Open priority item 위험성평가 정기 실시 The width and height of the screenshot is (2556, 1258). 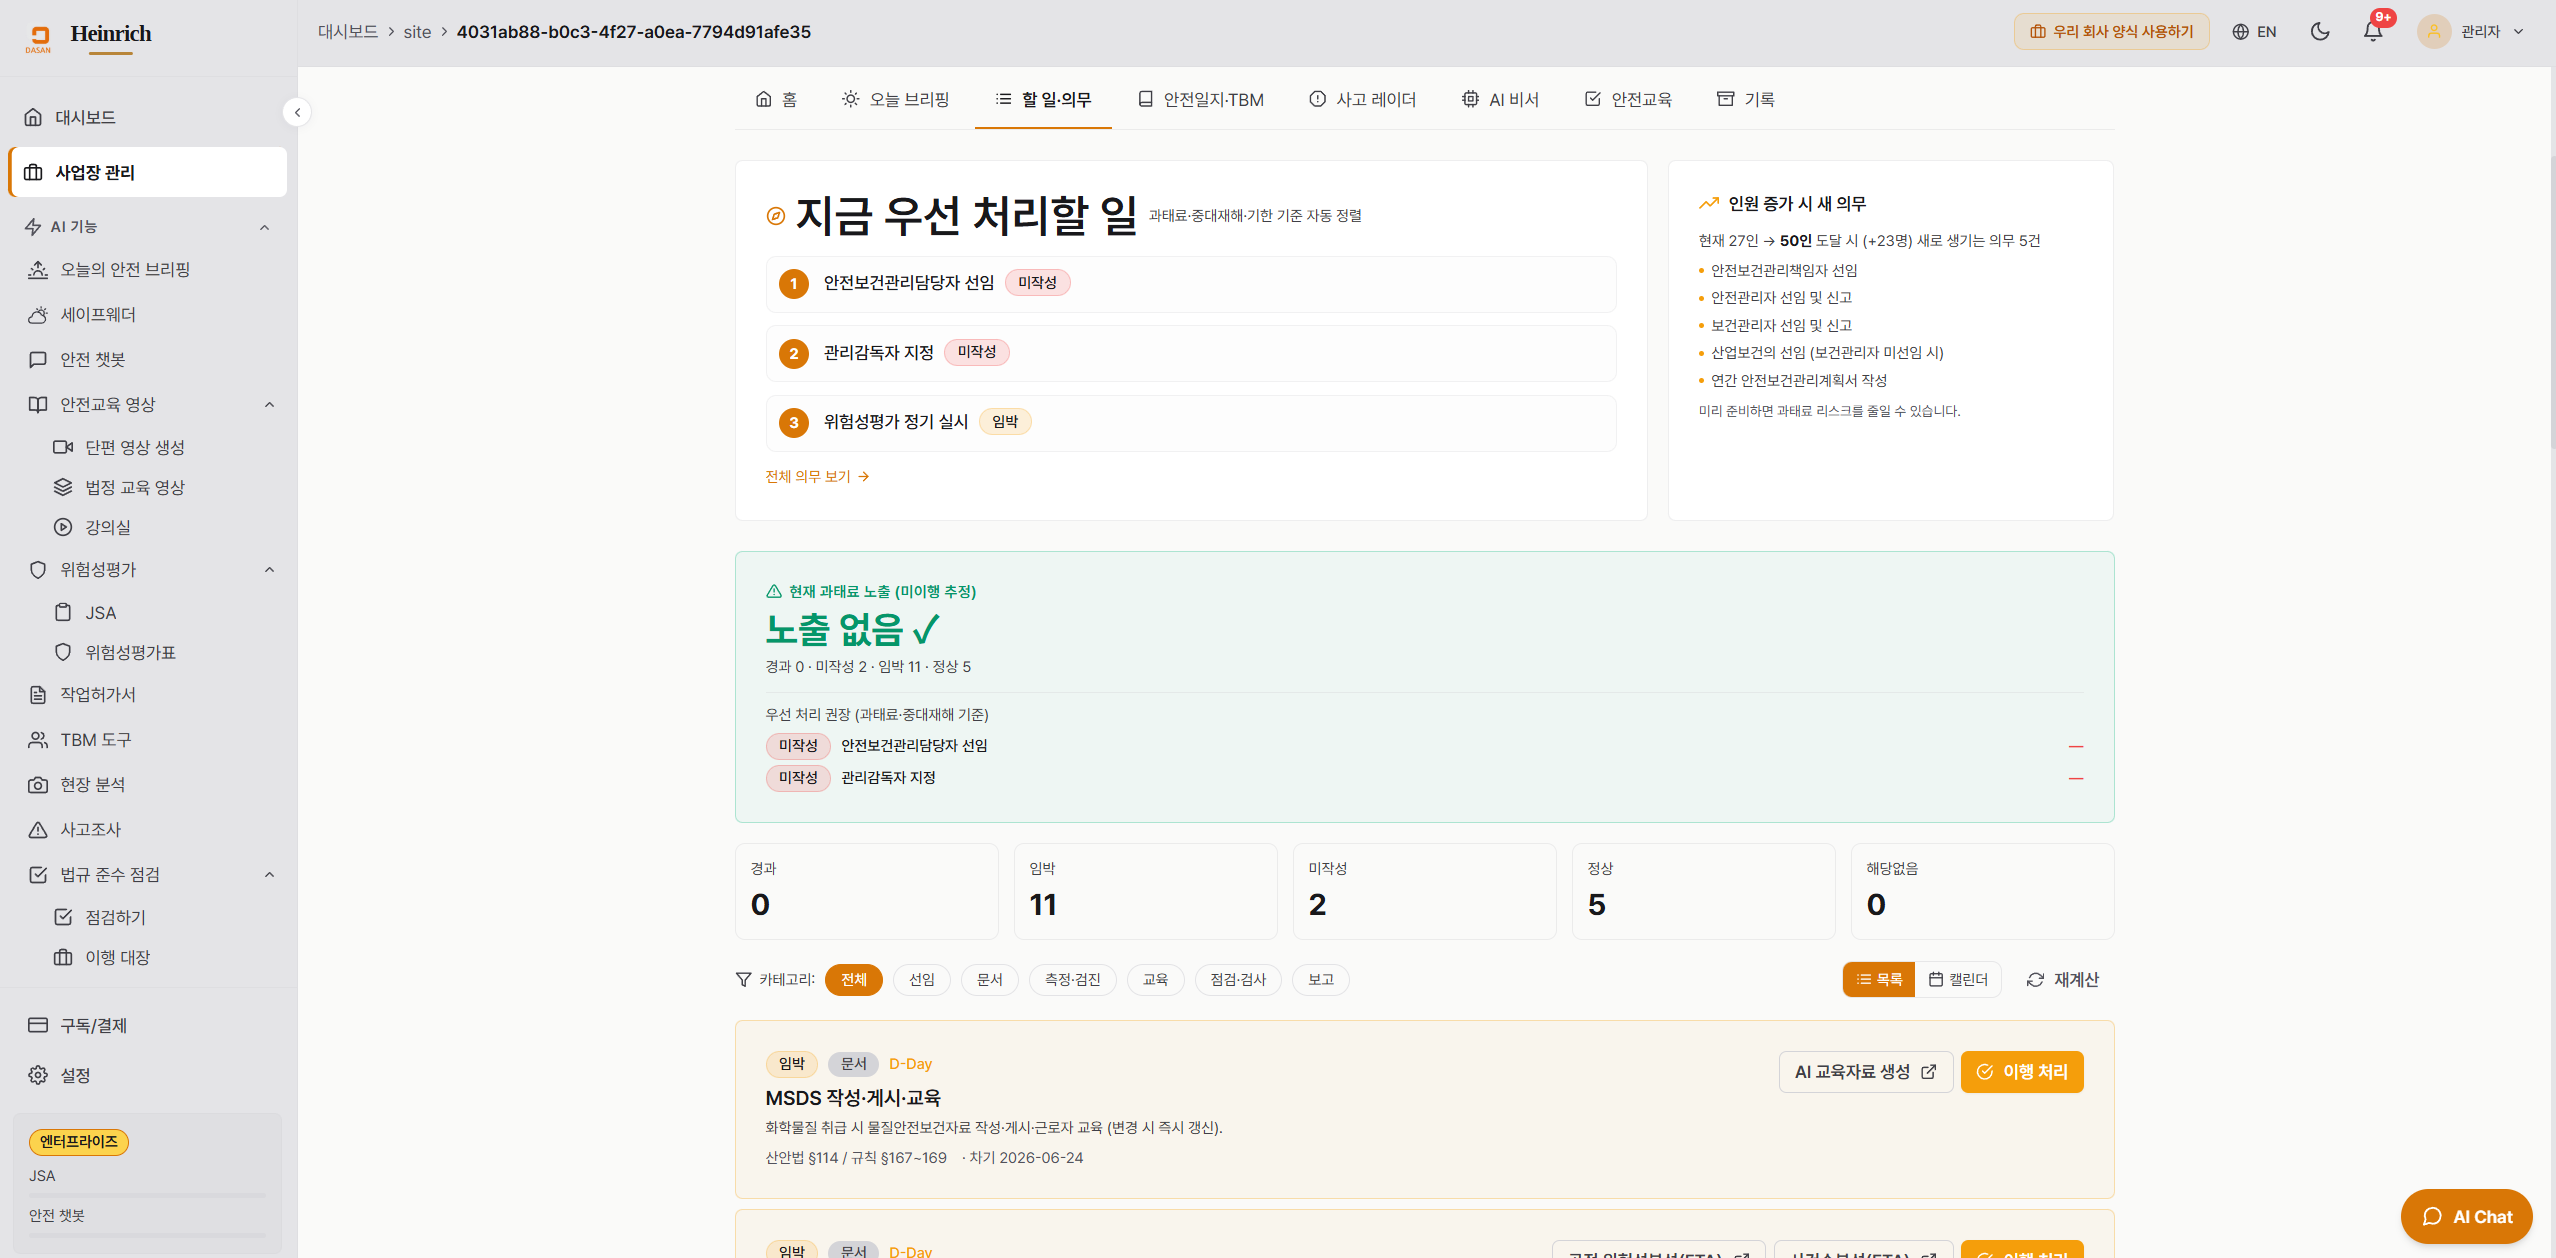click(1191, 423)
